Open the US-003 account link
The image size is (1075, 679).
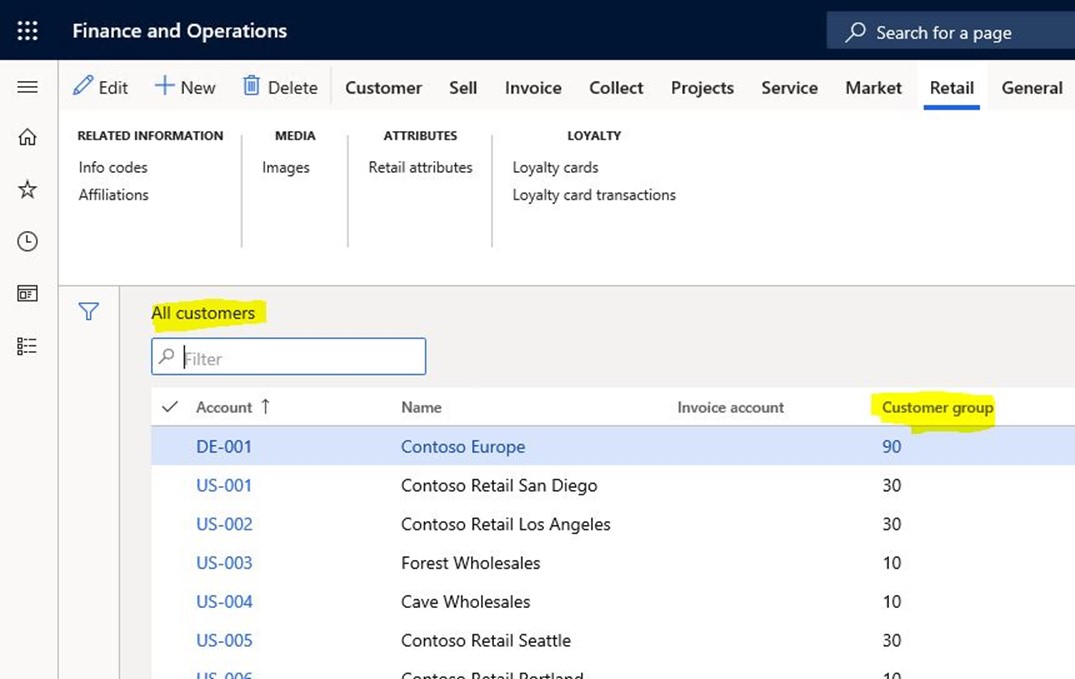[224, 563]
